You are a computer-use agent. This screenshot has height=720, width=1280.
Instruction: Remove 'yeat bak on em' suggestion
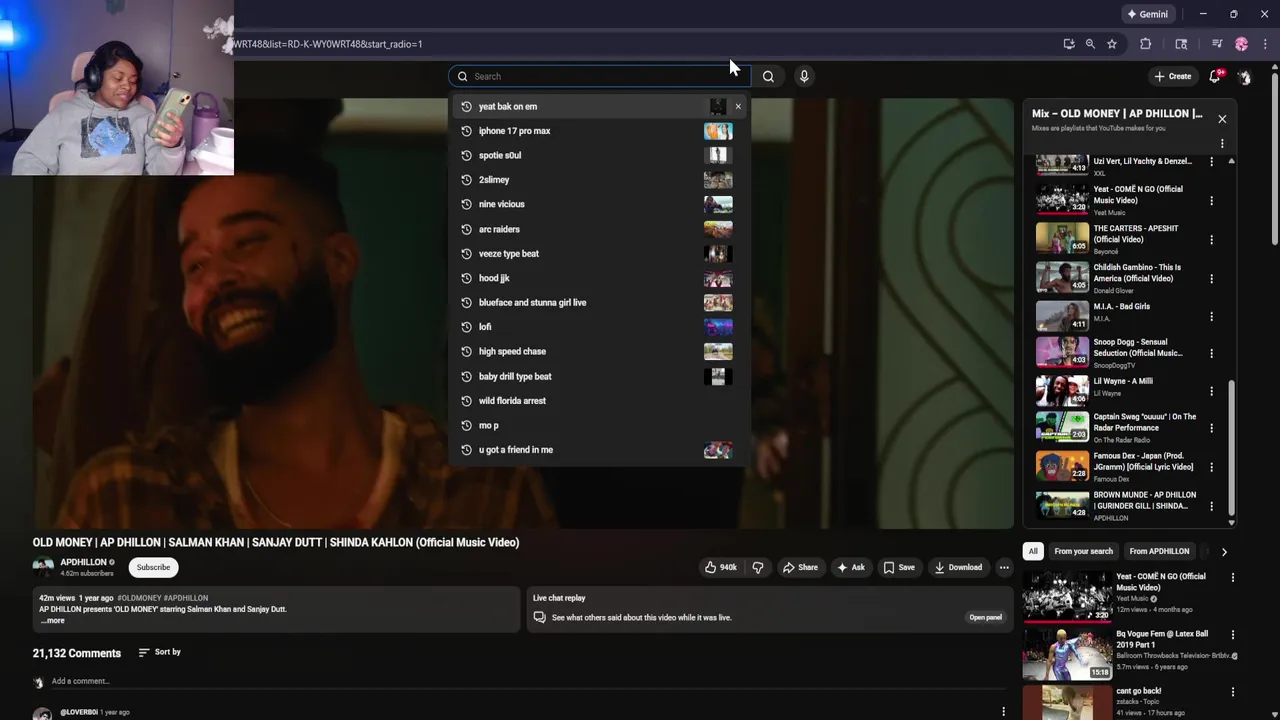tap(738, 106)
